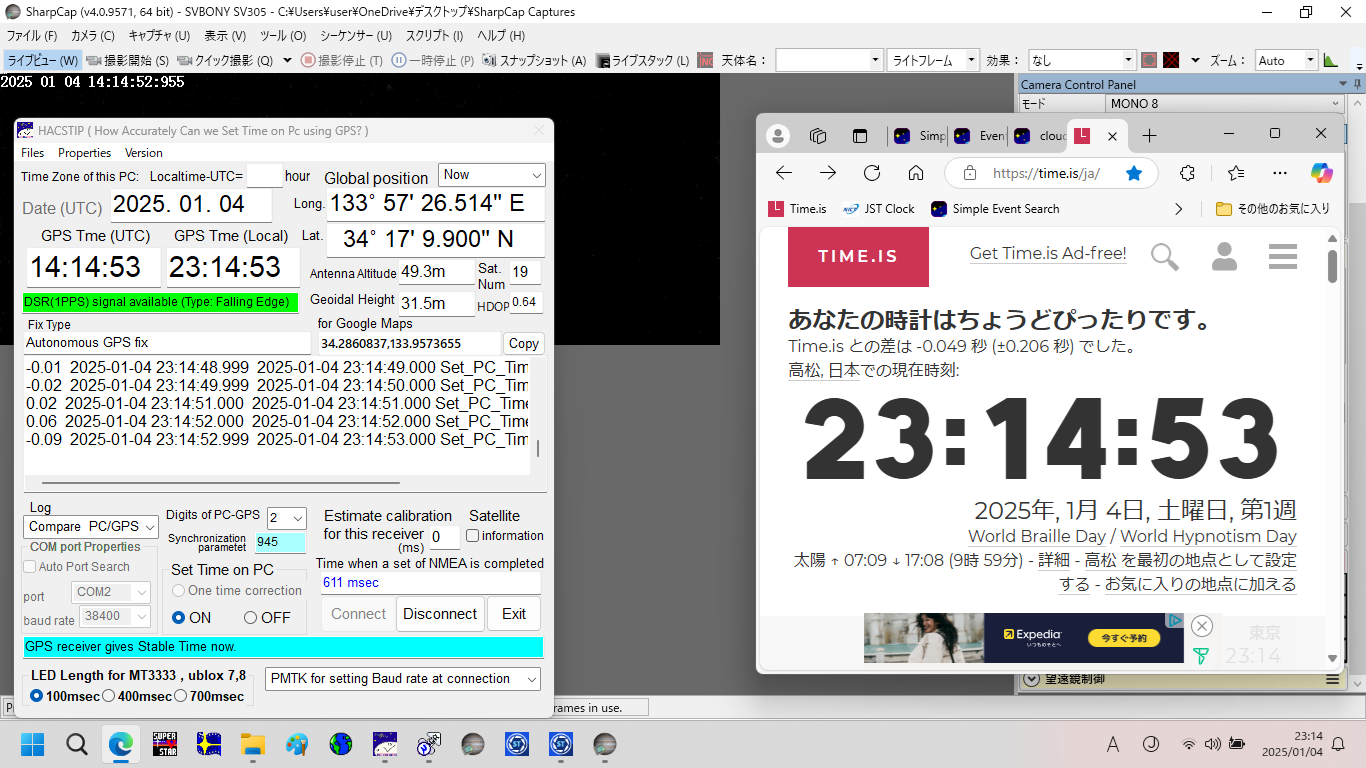Image resolution: width=1366 pixels, height=768 pixels.
Task: Open the Compare PC/GPS log dropdown
Action: click(90, 526)
